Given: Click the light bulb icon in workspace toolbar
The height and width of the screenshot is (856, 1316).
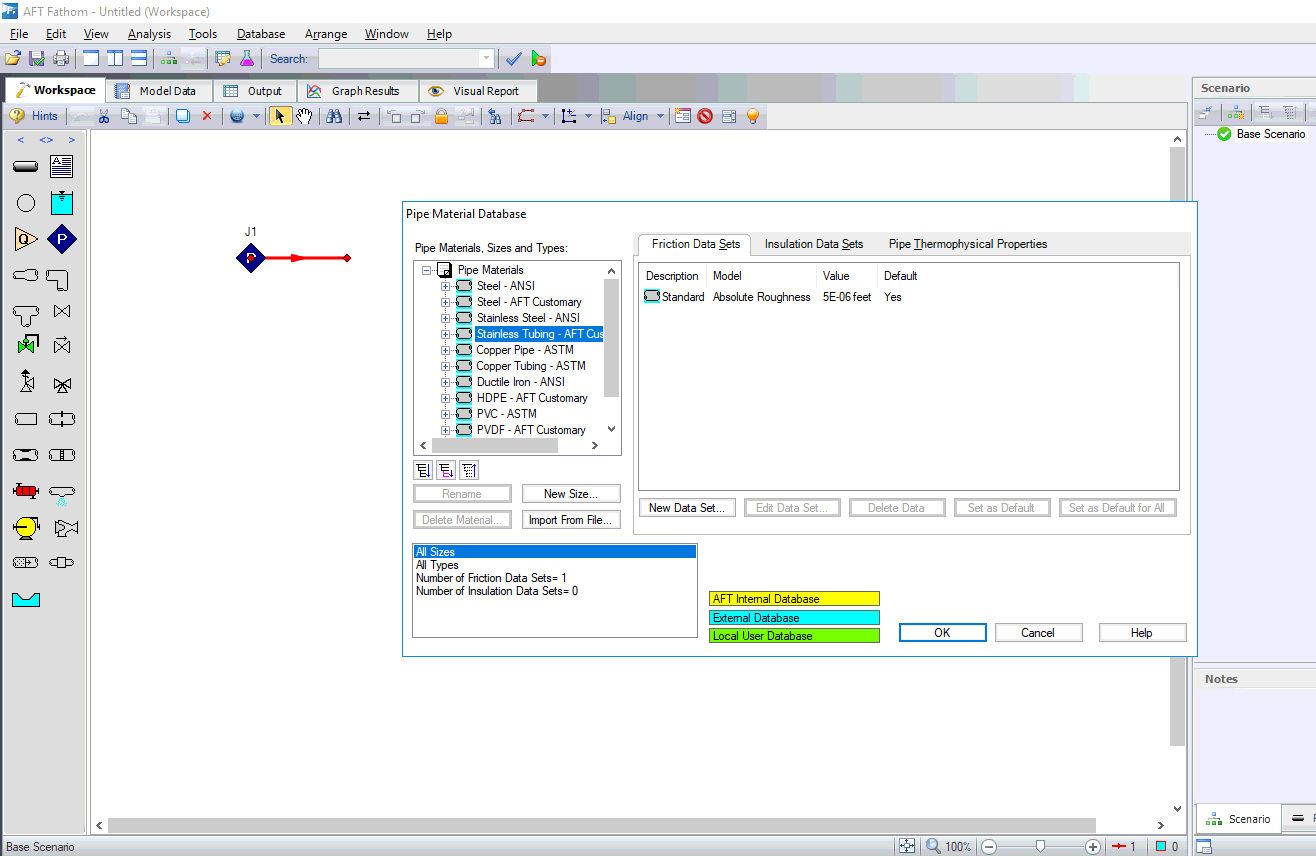Looking at the screenshot, I should point(753,116).
